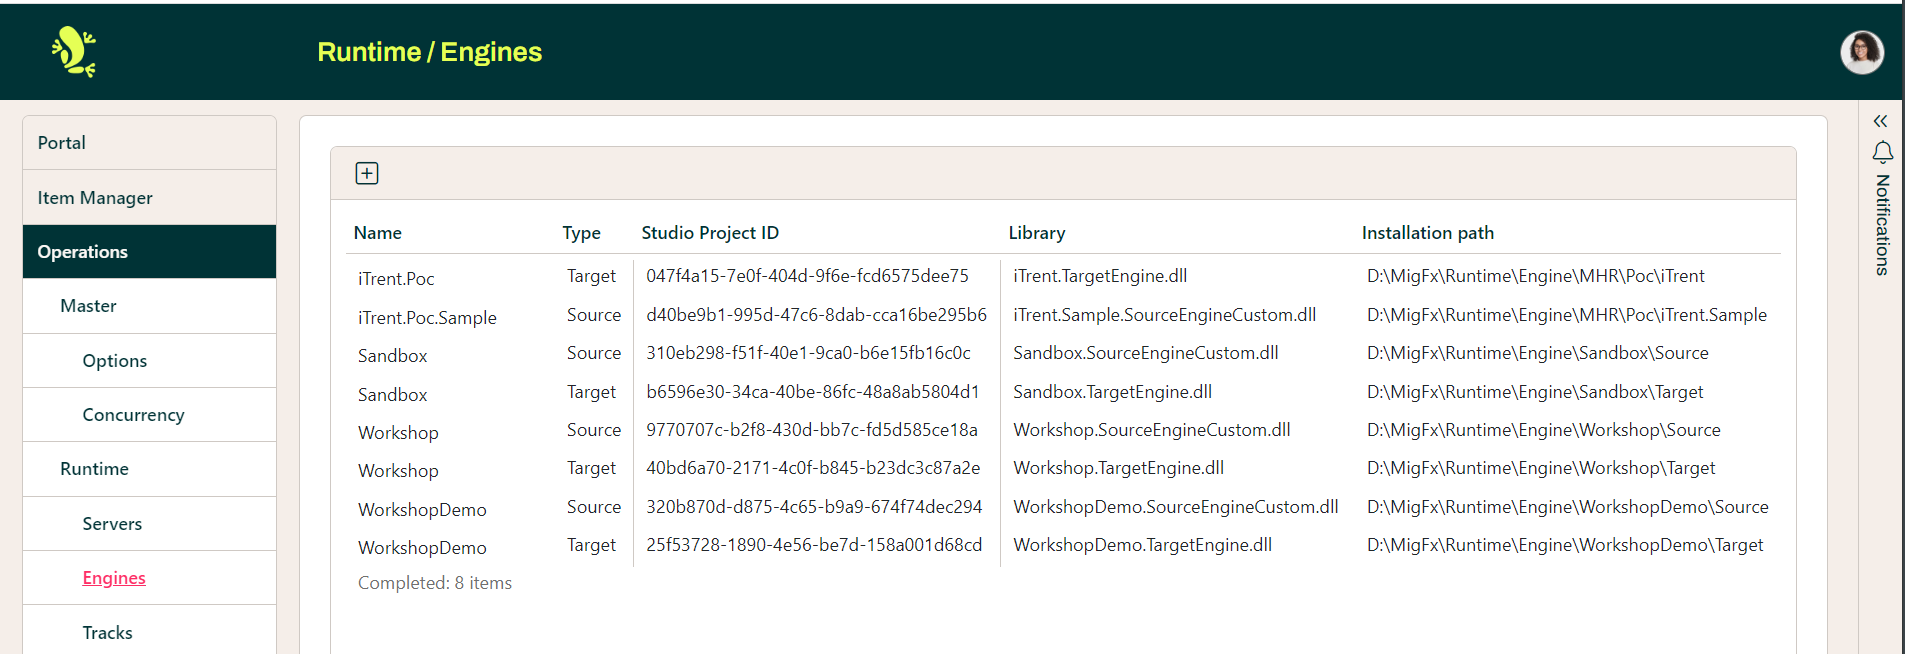
Task: Sort by the Name column header
Action: click(x=377, y=233)
